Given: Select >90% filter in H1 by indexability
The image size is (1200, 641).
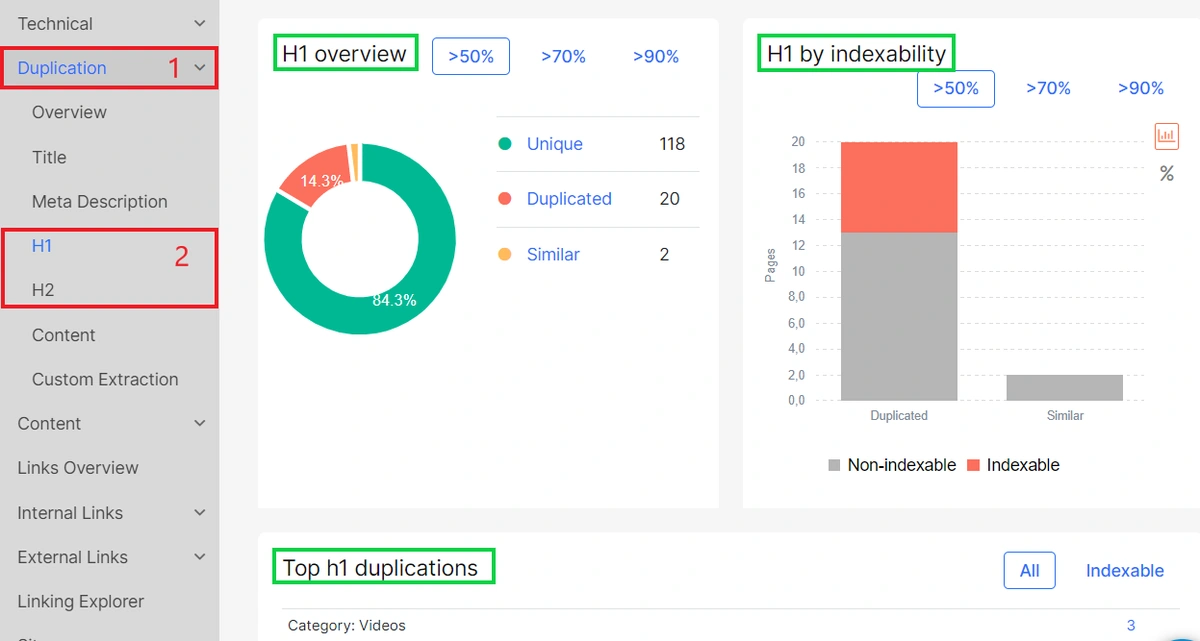Looking at the screenshot, I should 1140,88.
